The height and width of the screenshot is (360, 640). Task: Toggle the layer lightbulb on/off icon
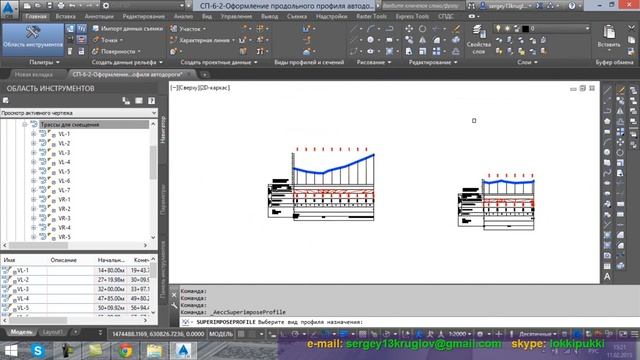[498, 29]
